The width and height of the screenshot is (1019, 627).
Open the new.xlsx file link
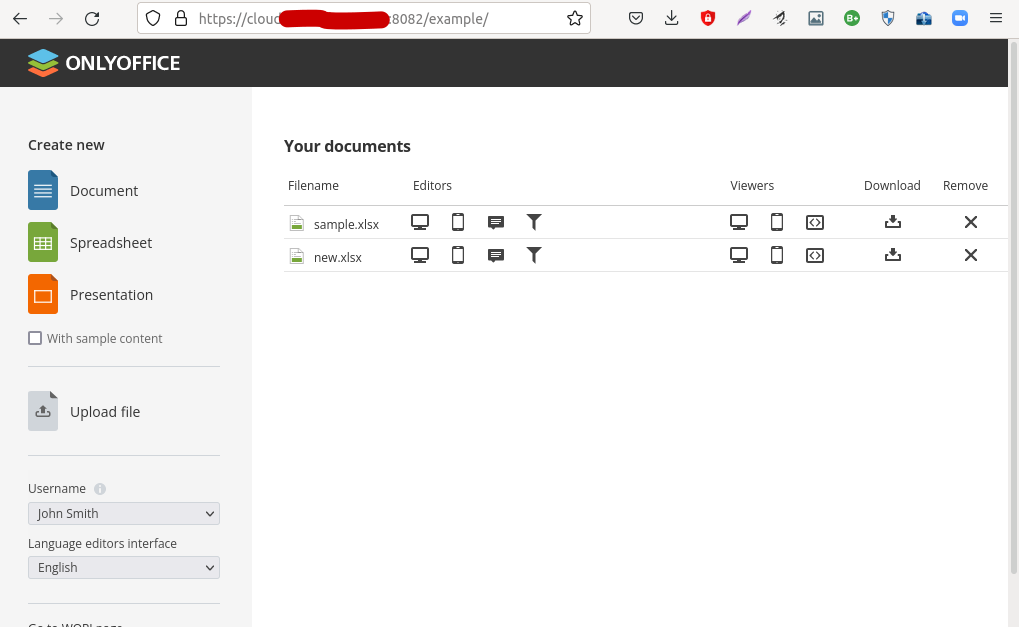pos(337,257)
